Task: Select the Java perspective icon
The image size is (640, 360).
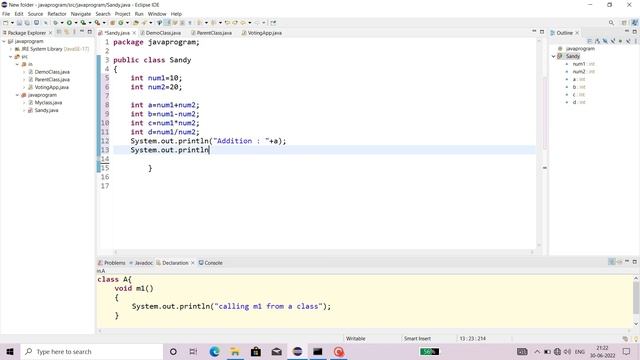Action: (635, 23)
